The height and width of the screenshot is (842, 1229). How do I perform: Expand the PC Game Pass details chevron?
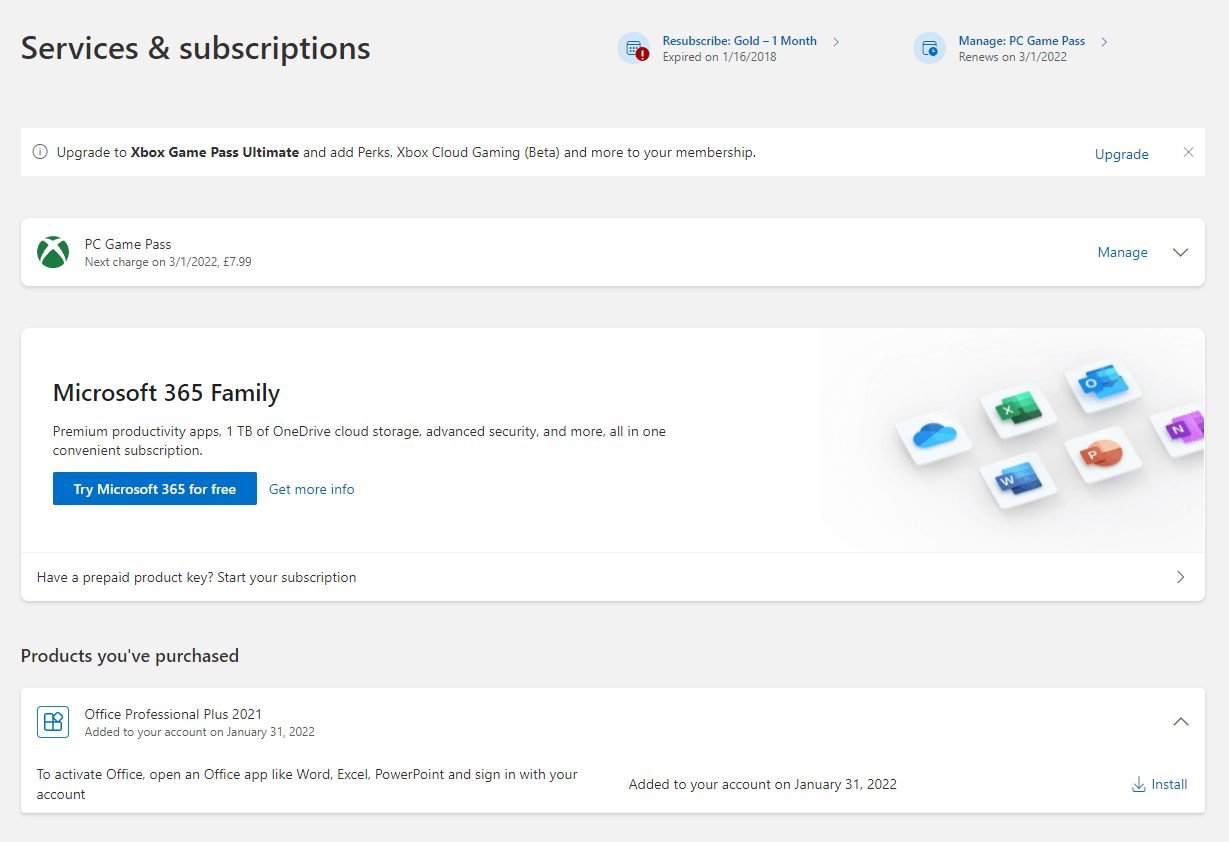1180,253
